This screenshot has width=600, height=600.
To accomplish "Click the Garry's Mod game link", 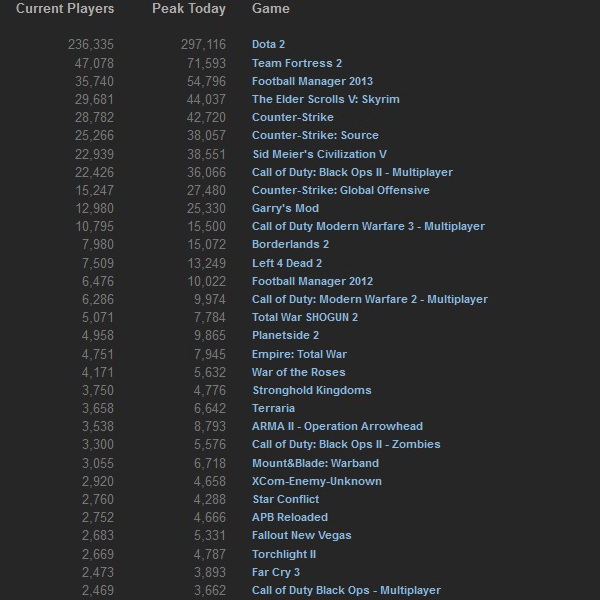I will 285,208.
